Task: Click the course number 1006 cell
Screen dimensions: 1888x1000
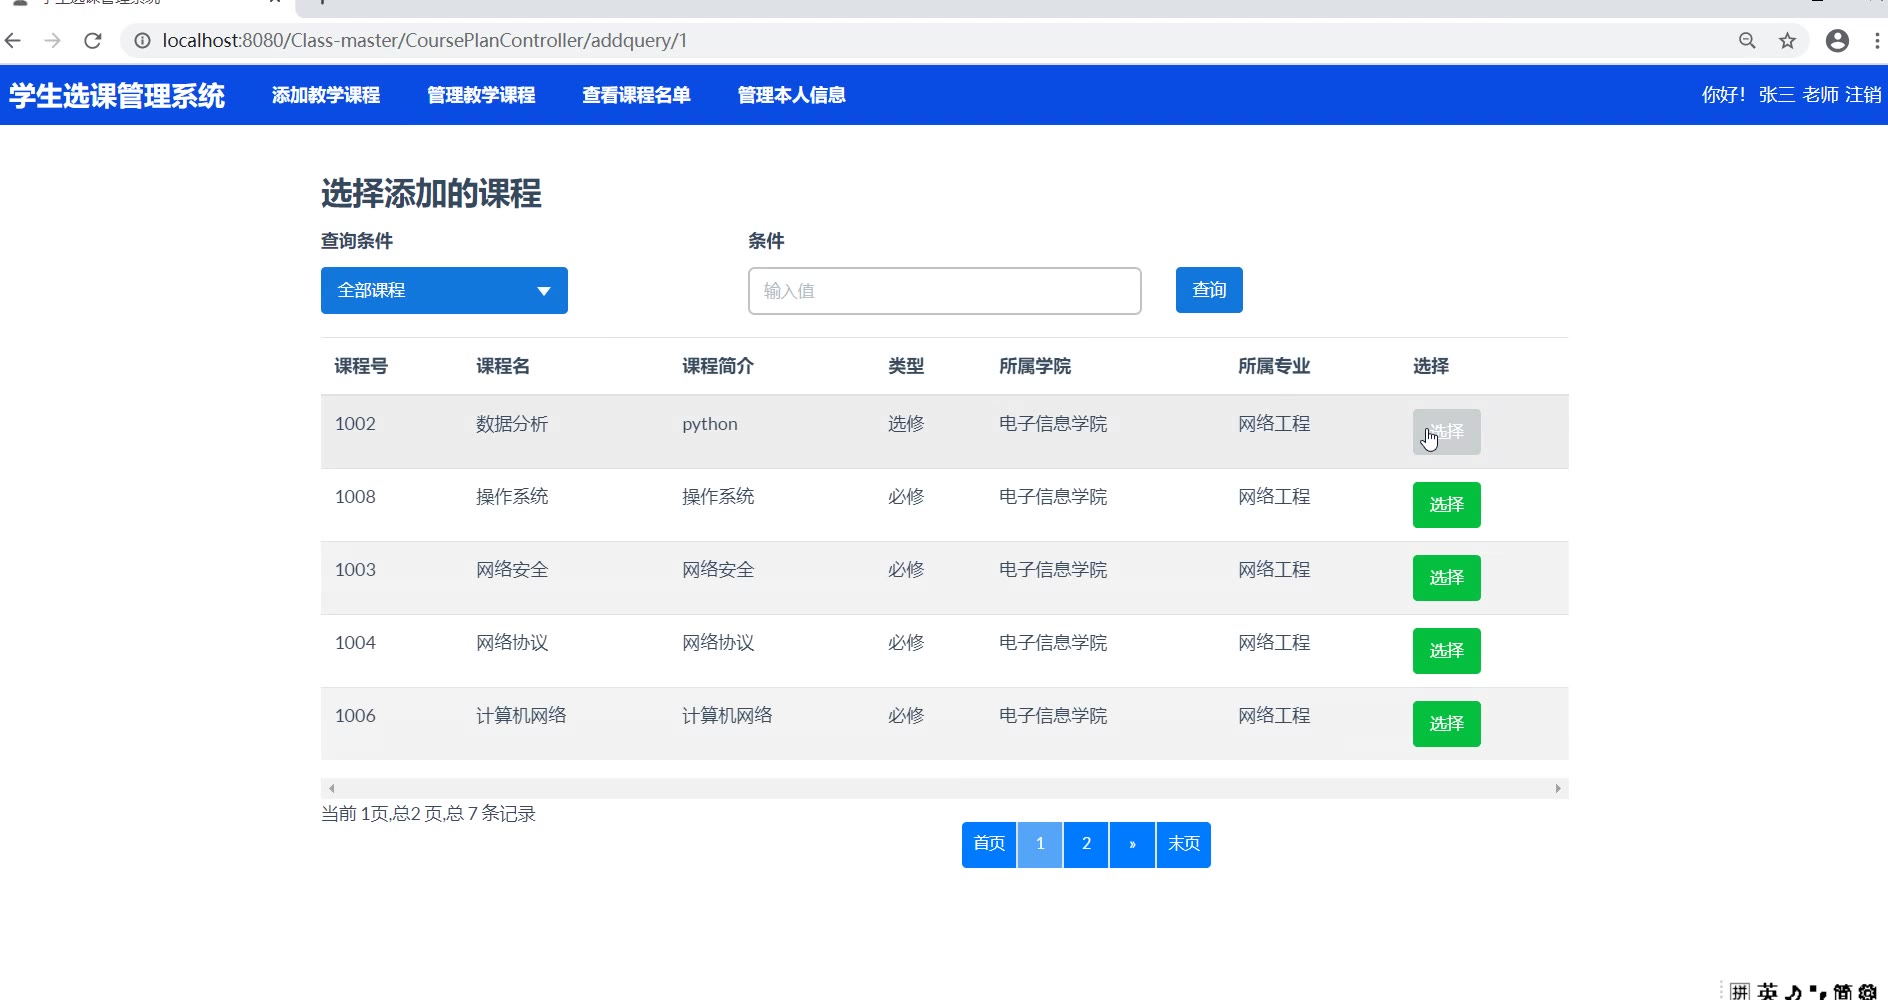Action: click(x=355, y=716)
